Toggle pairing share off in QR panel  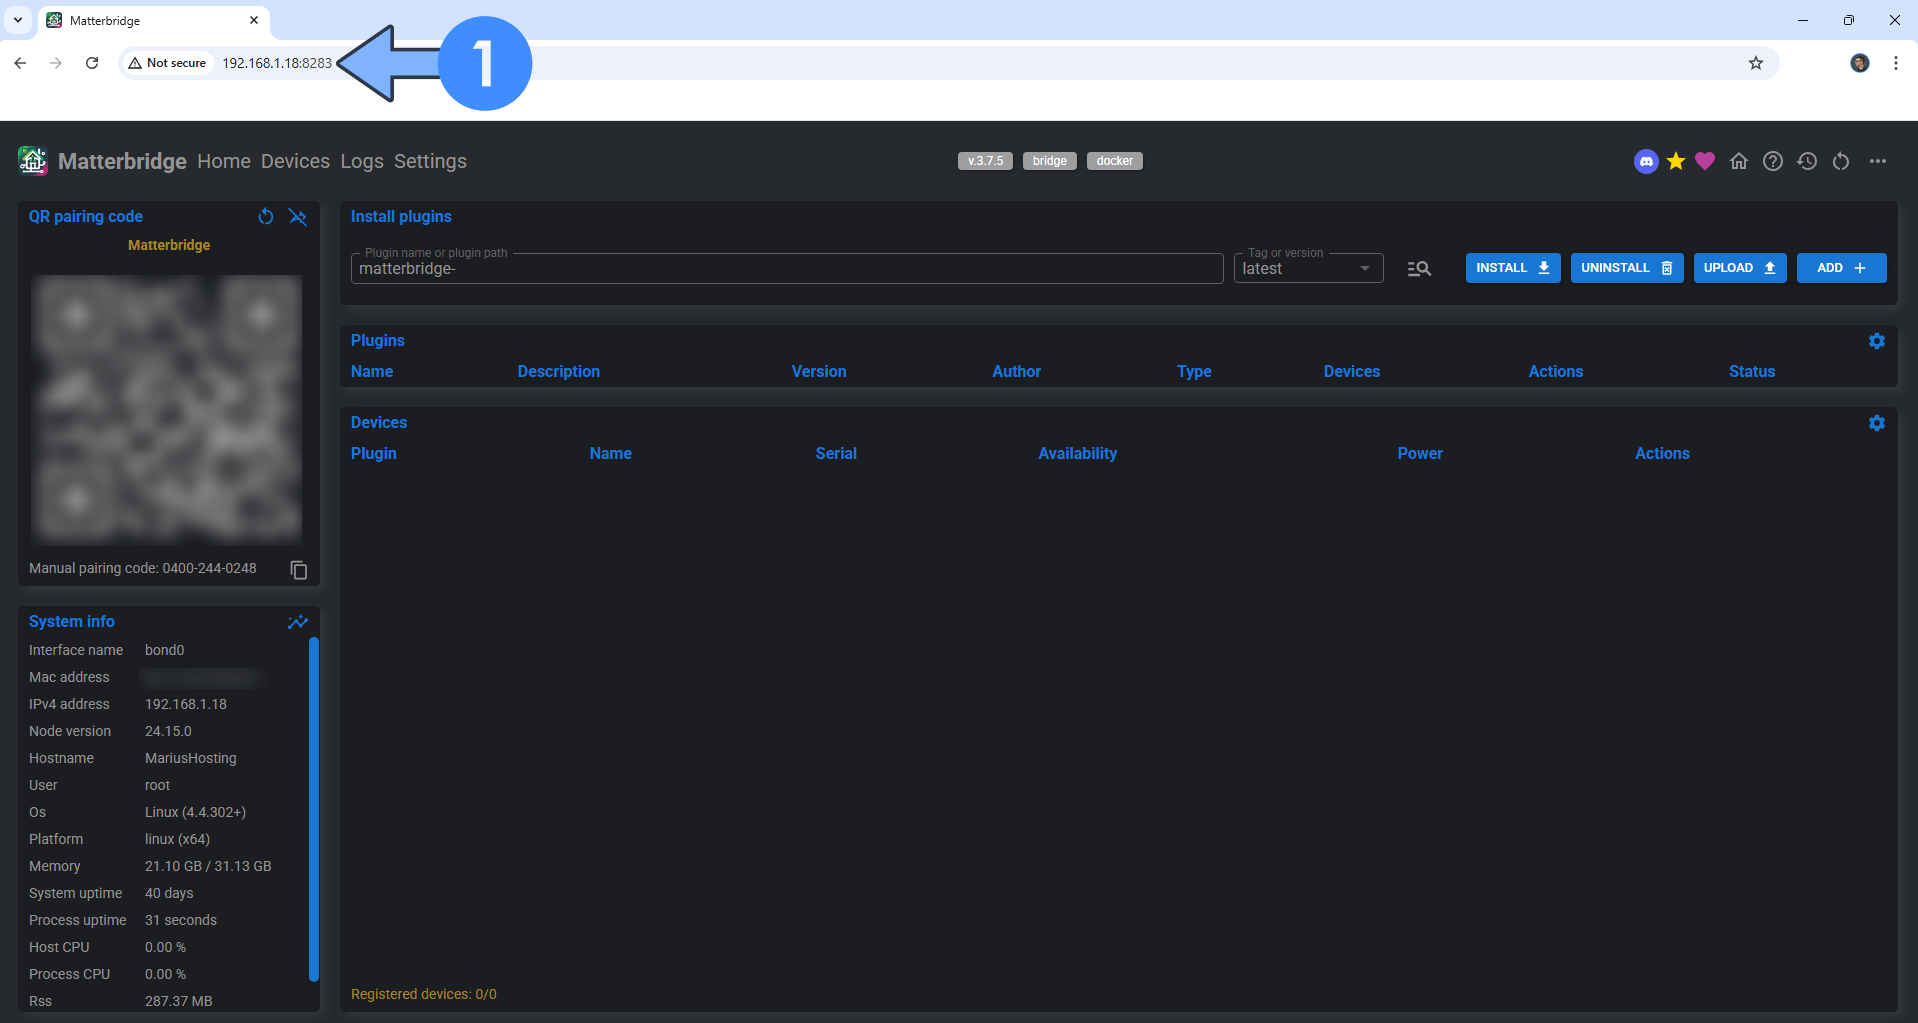(297, 217)
